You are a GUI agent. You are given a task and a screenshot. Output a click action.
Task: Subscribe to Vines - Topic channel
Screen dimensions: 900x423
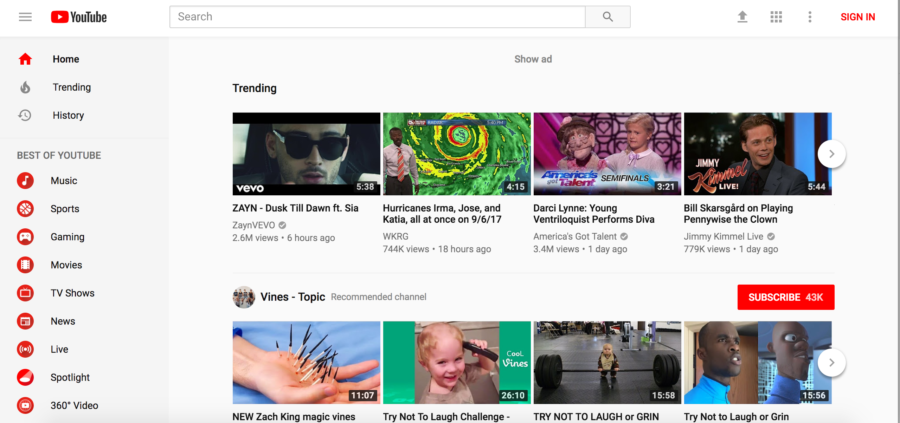786,297
